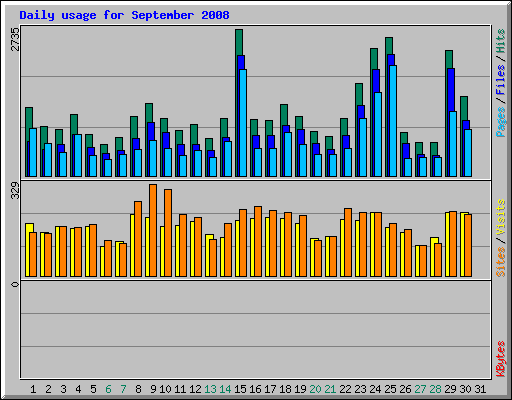The height and width of the screenshot is (400, 512).
Task: Click the orange visits bar for day 16
Action: 258,241
